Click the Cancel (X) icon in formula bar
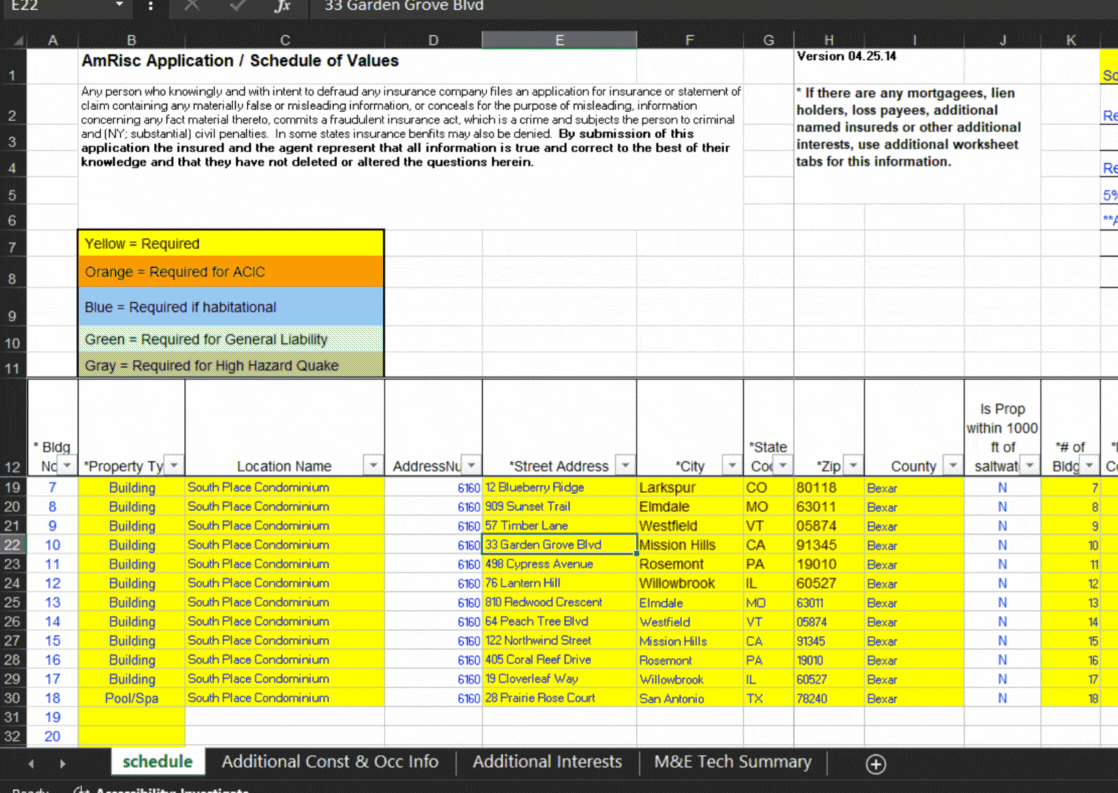This screenshot has height=793, width=1118. (192, 6)
